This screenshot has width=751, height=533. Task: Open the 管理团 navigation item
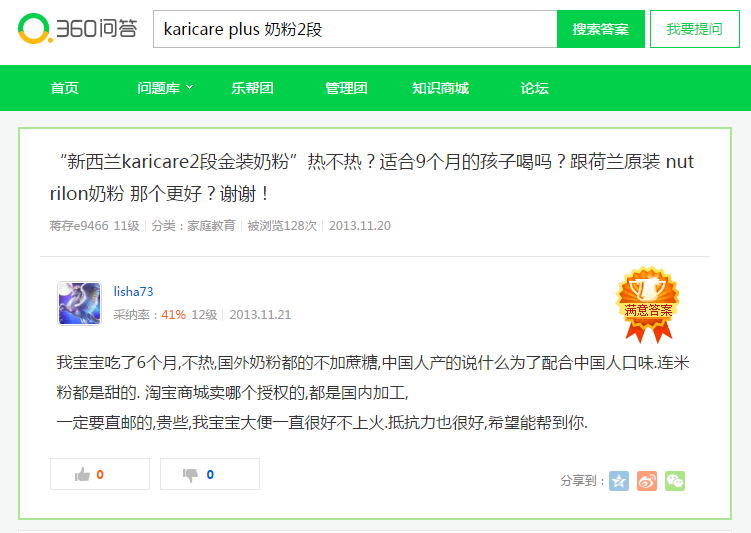coord(346,88)
